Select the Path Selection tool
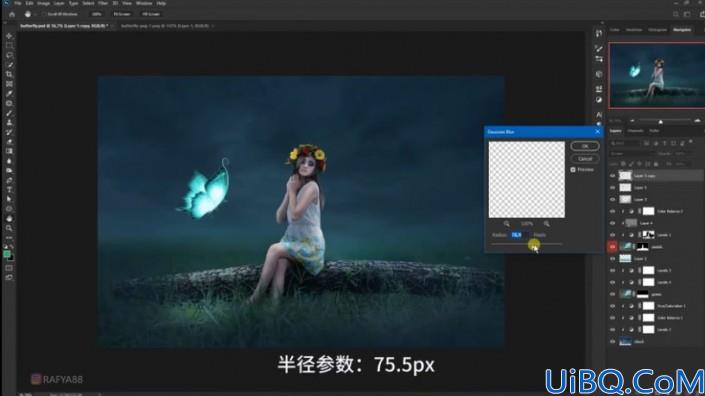 pyautogui.click(x=9, y=199)
